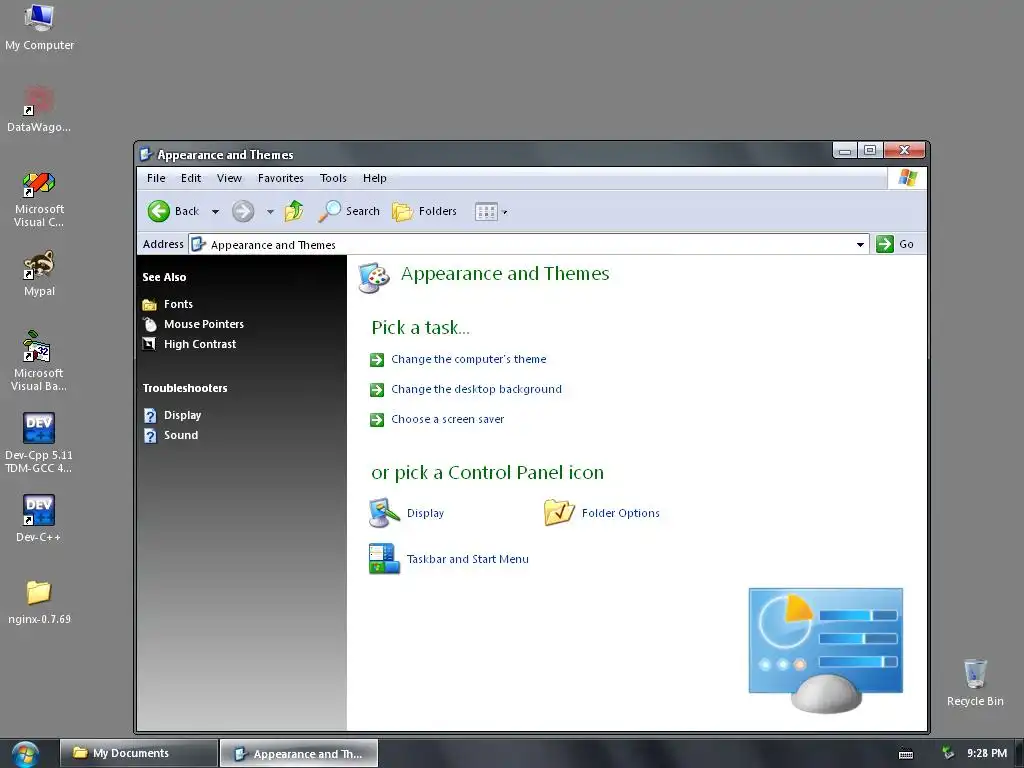1024x768 pixels.
Task: Open the Taskbar and Start Menu icon
Action: [x=384, y=559]
